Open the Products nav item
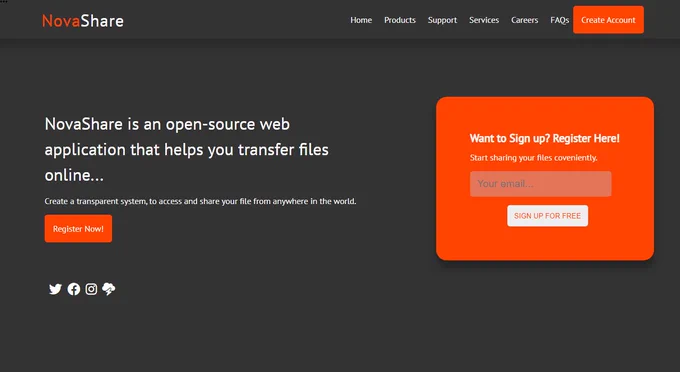Screen dimensions: 680x372 point(400,20)
